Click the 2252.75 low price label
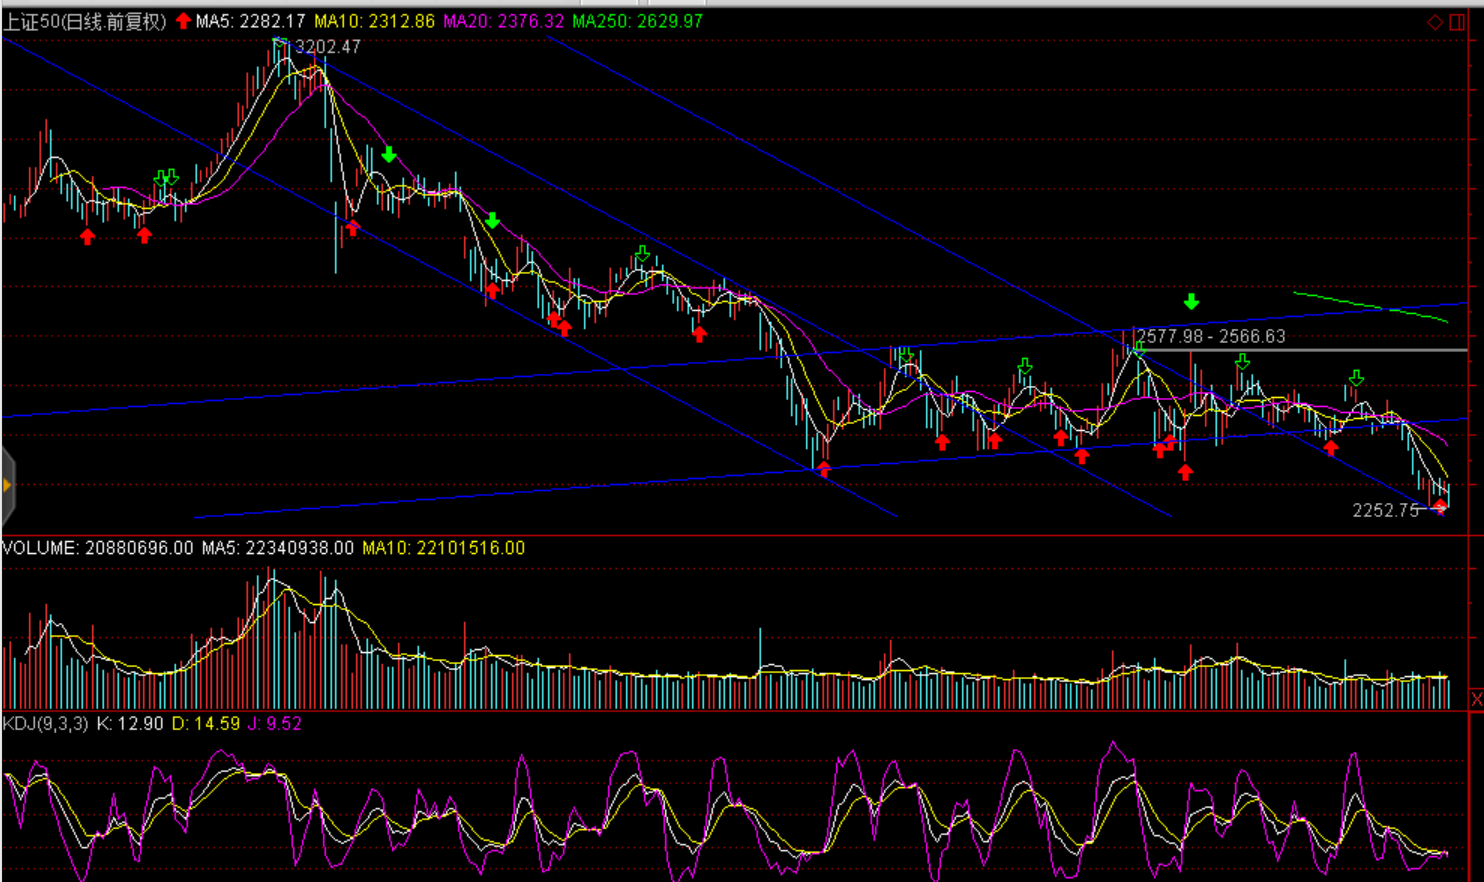The image size is (1484, 882). 1385,510
